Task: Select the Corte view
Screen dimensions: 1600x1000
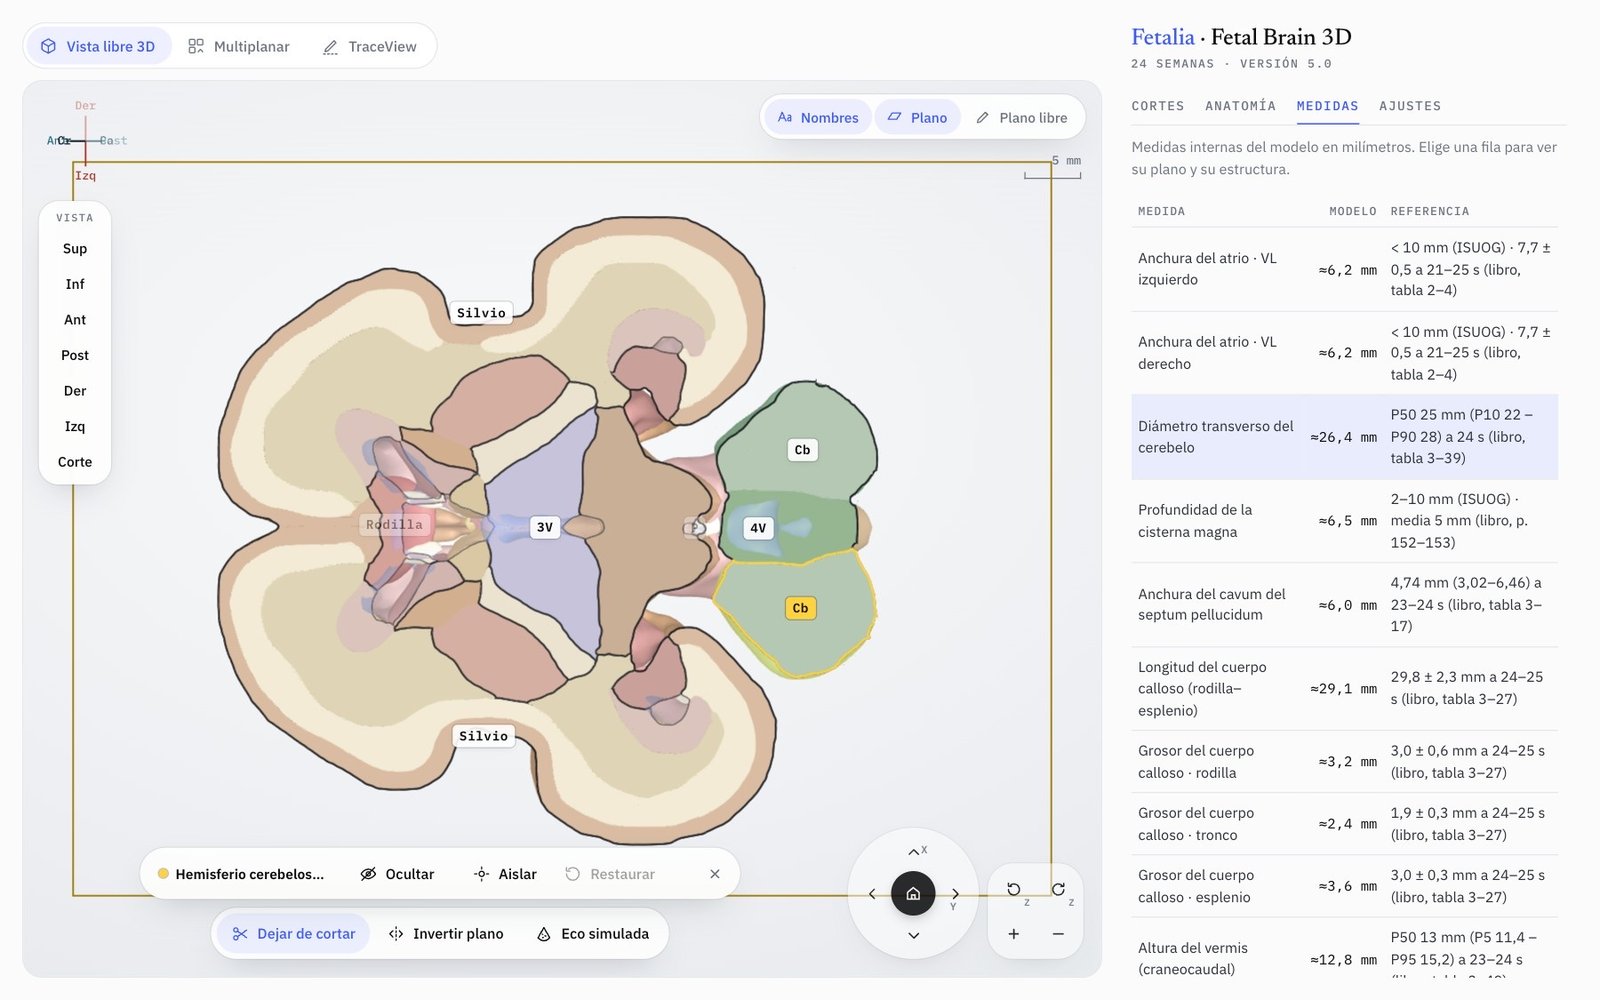Action: (75, 462)
